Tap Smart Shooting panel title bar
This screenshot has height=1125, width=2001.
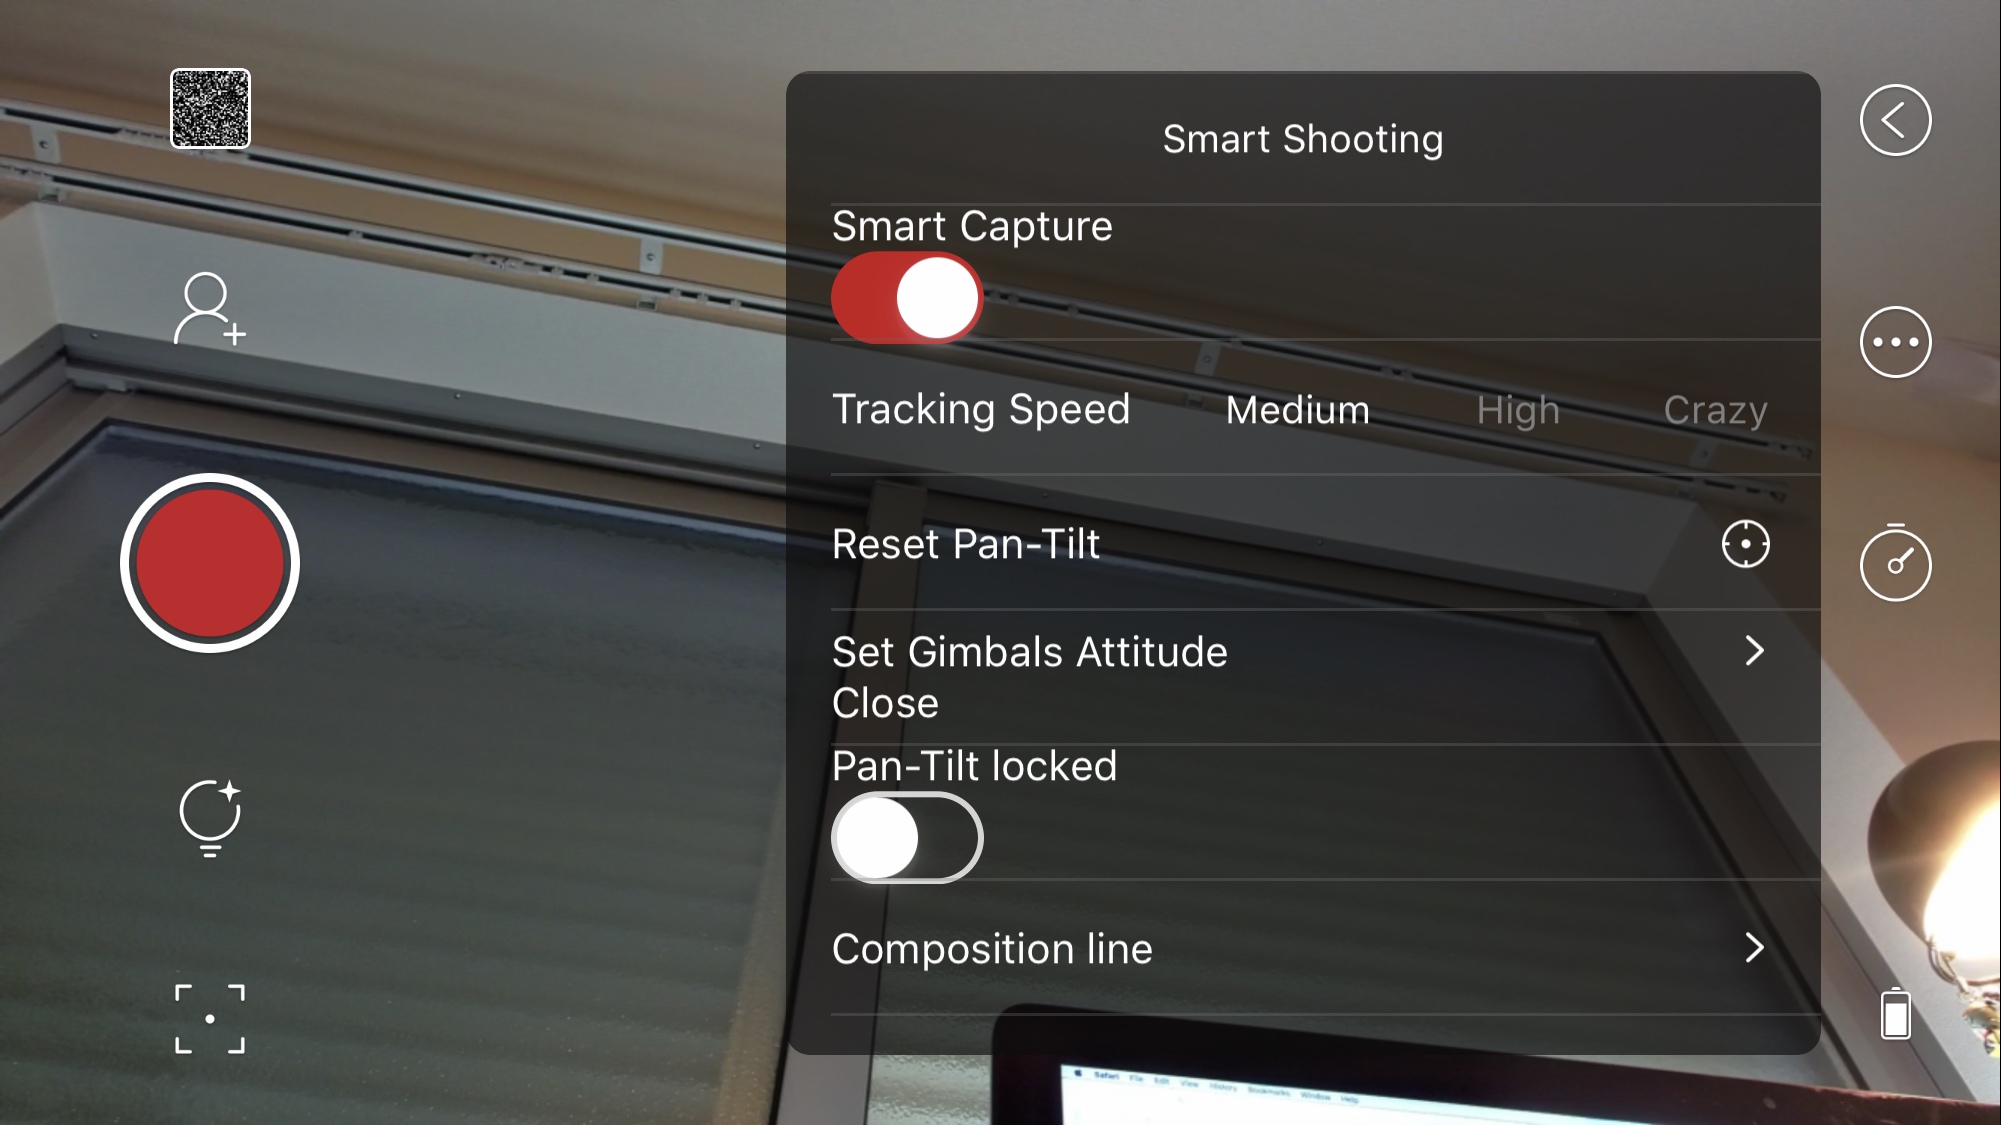[1303, 139]
